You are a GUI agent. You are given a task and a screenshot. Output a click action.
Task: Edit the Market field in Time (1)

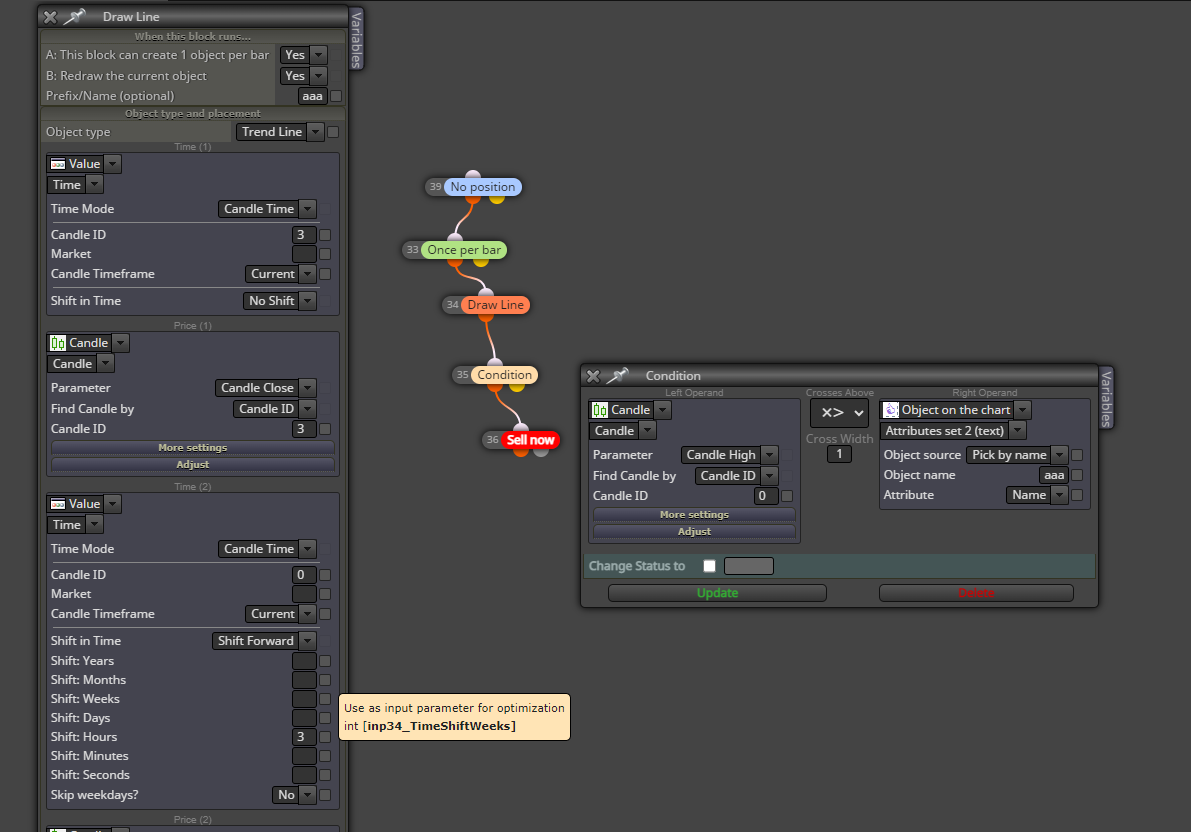[x=304, y=254]
